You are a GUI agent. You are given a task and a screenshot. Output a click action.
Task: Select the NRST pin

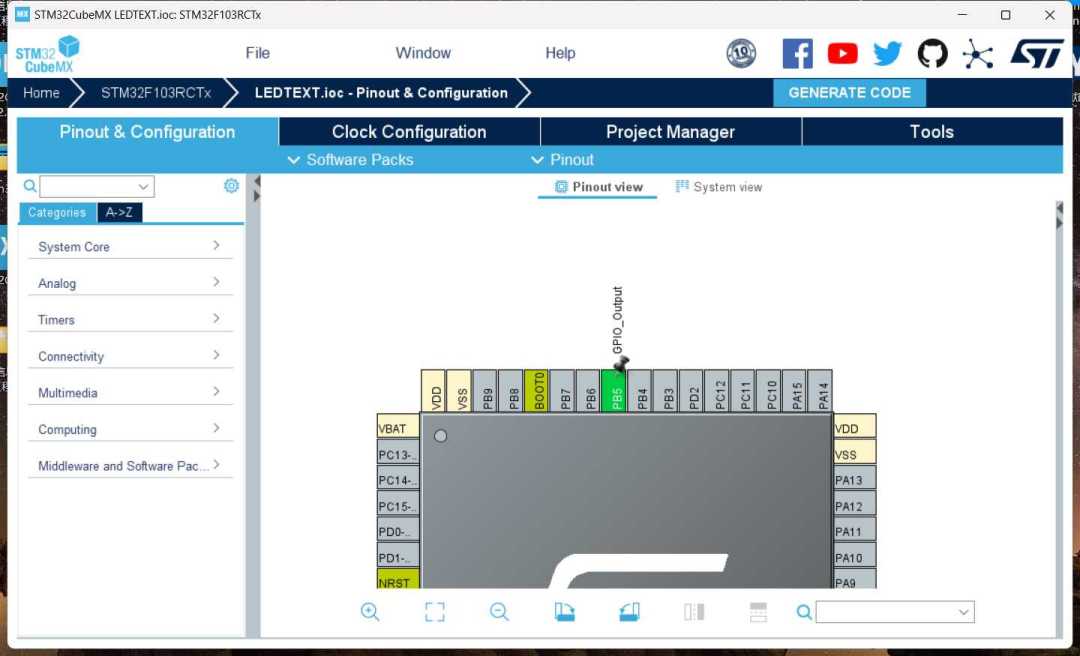(x=398, y=580)
